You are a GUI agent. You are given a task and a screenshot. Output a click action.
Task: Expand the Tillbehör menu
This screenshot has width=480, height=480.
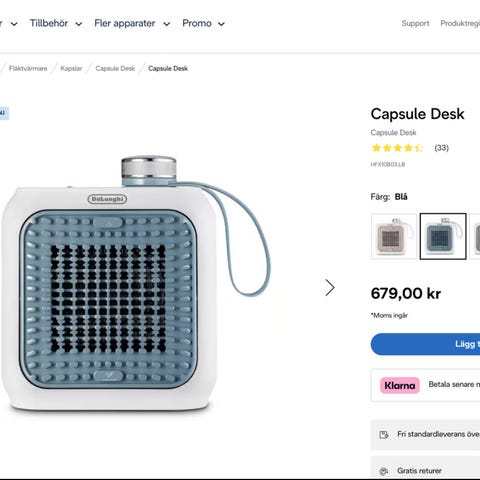[x=56, y=23]
